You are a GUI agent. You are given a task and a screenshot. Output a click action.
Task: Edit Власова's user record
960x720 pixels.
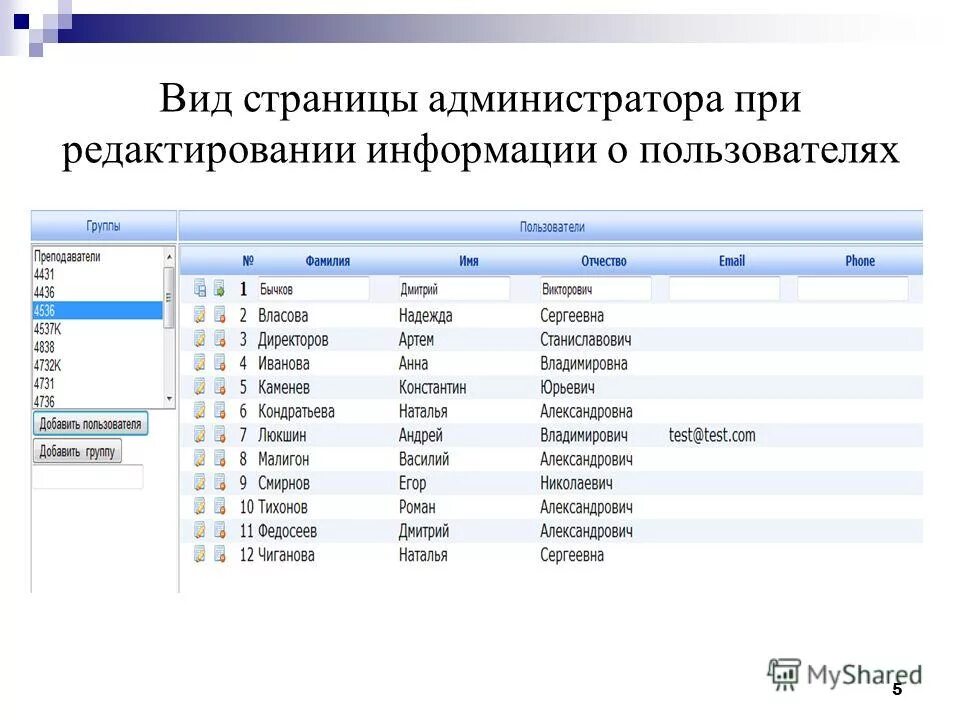tap(199, 314)
